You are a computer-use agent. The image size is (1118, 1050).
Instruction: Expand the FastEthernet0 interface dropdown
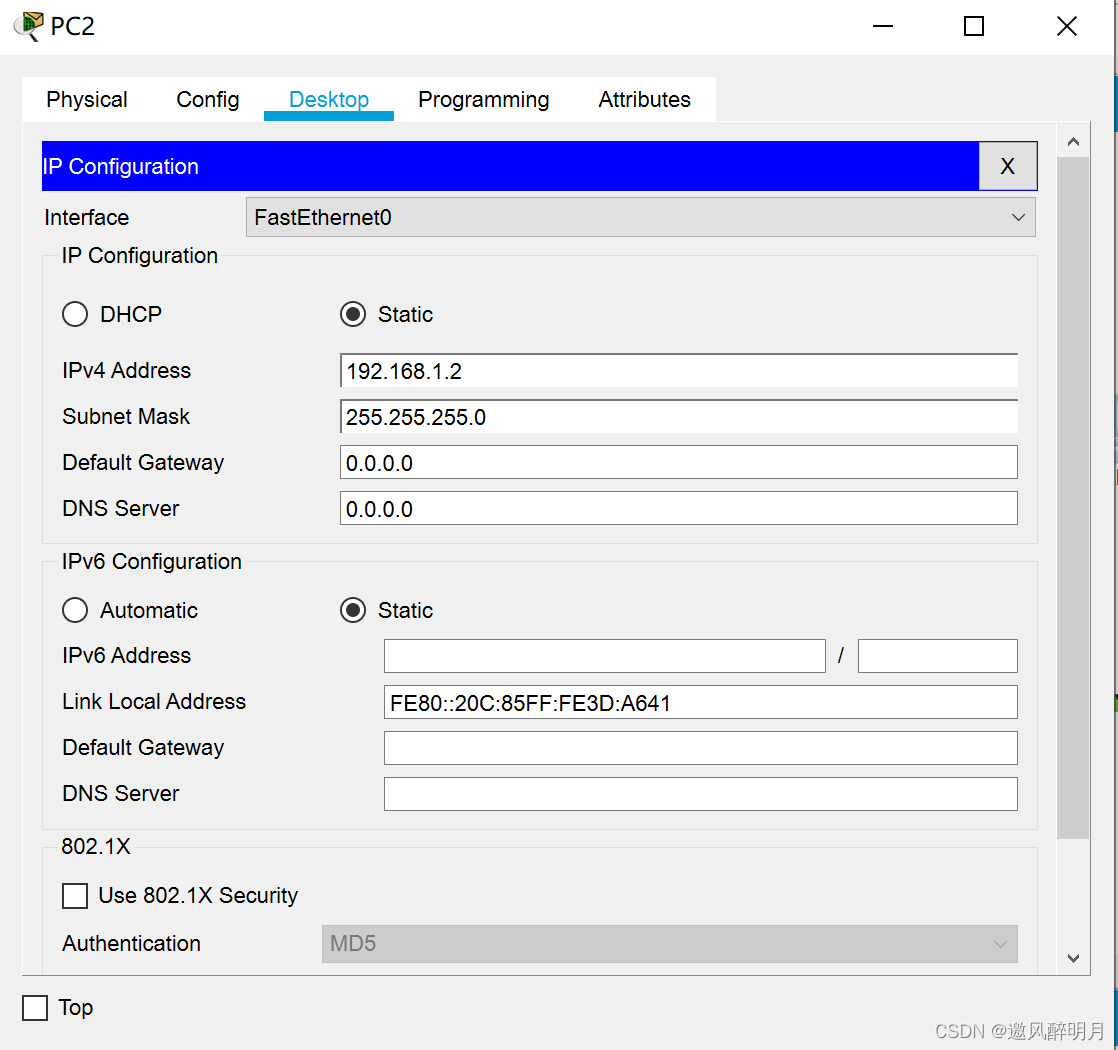pos(640,217)
